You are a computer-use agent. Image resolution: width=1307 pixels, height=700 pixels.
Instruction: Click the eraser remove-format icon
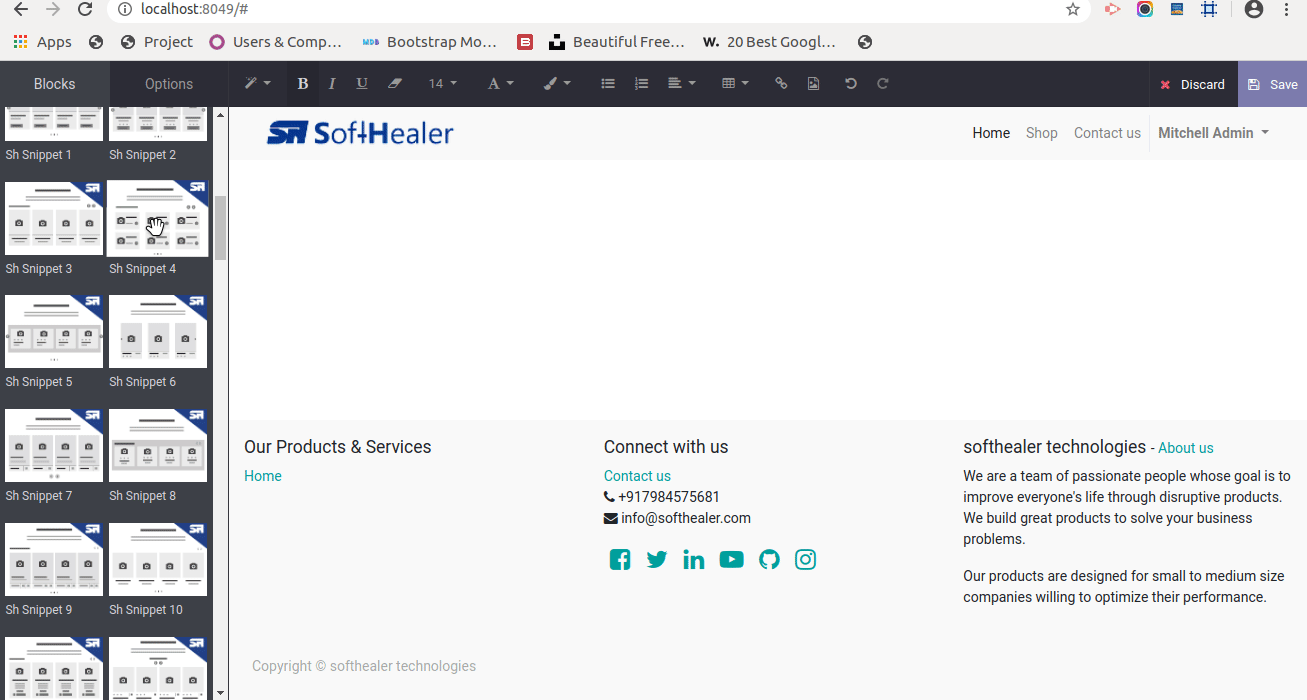coord(395,84)
